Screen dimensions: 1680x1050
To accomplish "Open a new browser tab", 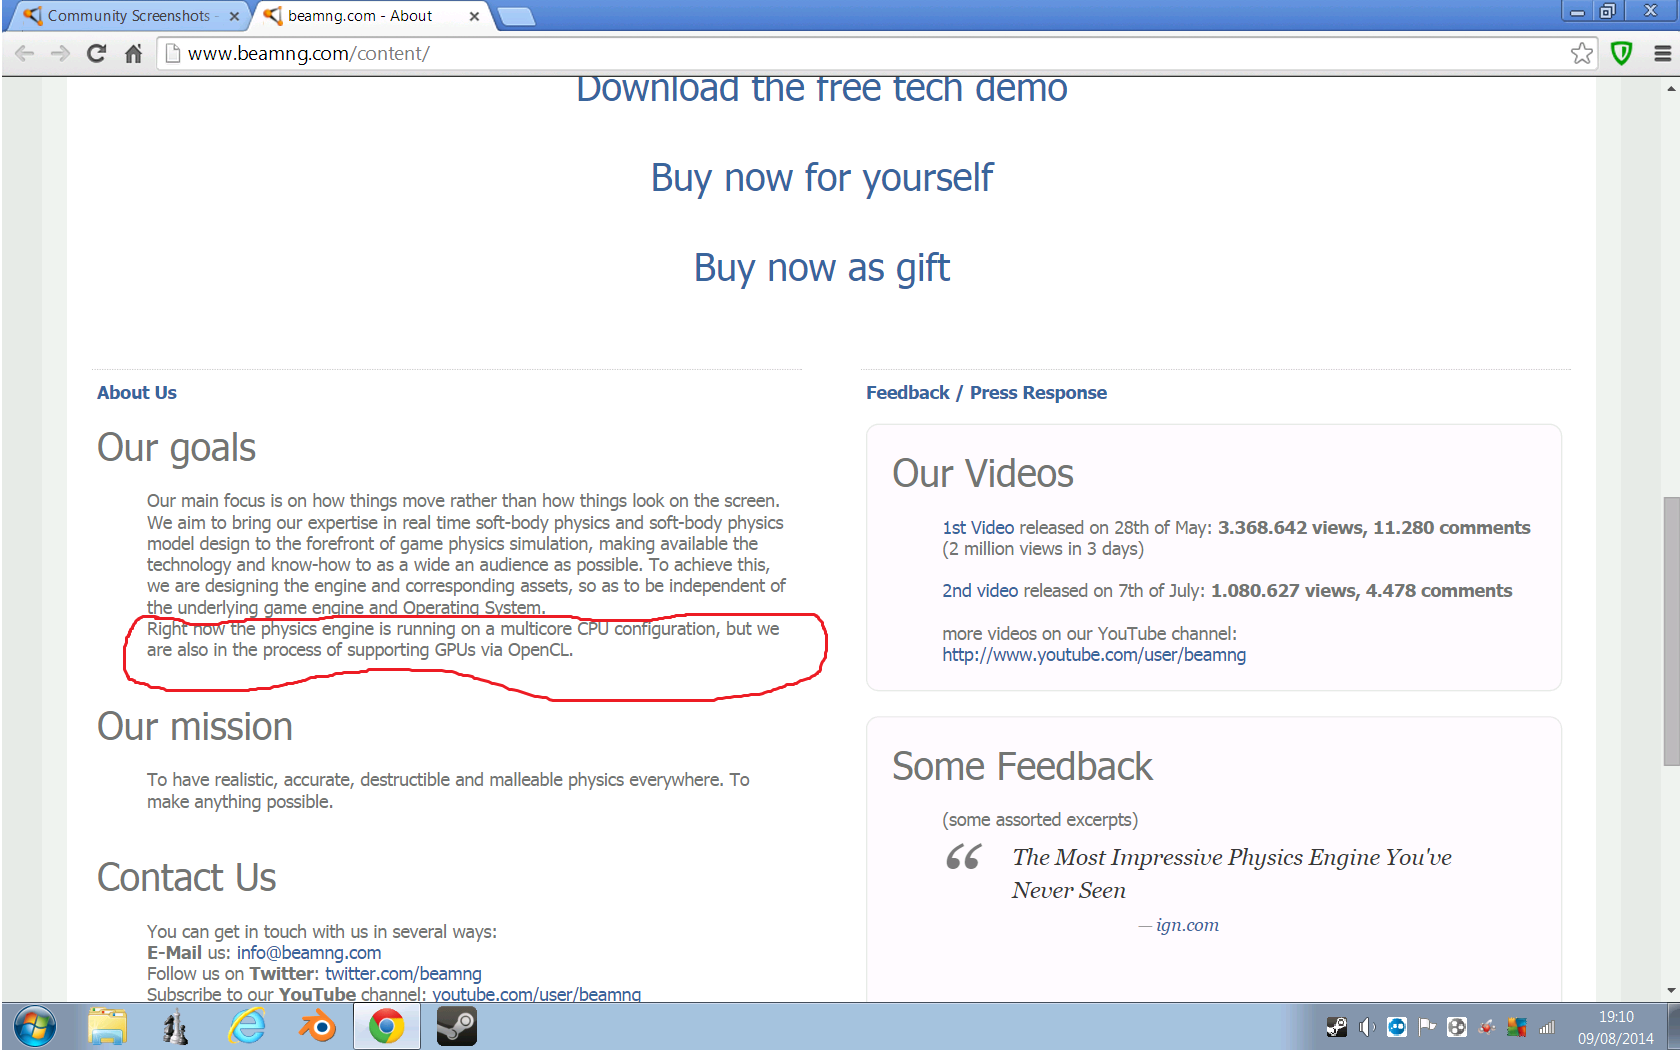I will (x=516, y=16).
